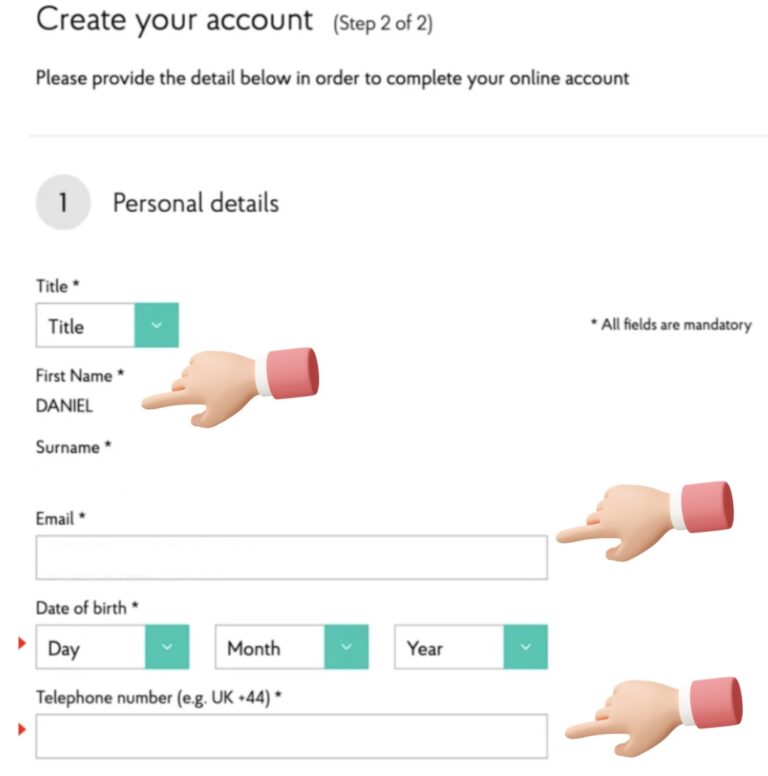Click the pointing hand beside the Telephone field
This screenshot has width=768, height=776.
point(654,716)
